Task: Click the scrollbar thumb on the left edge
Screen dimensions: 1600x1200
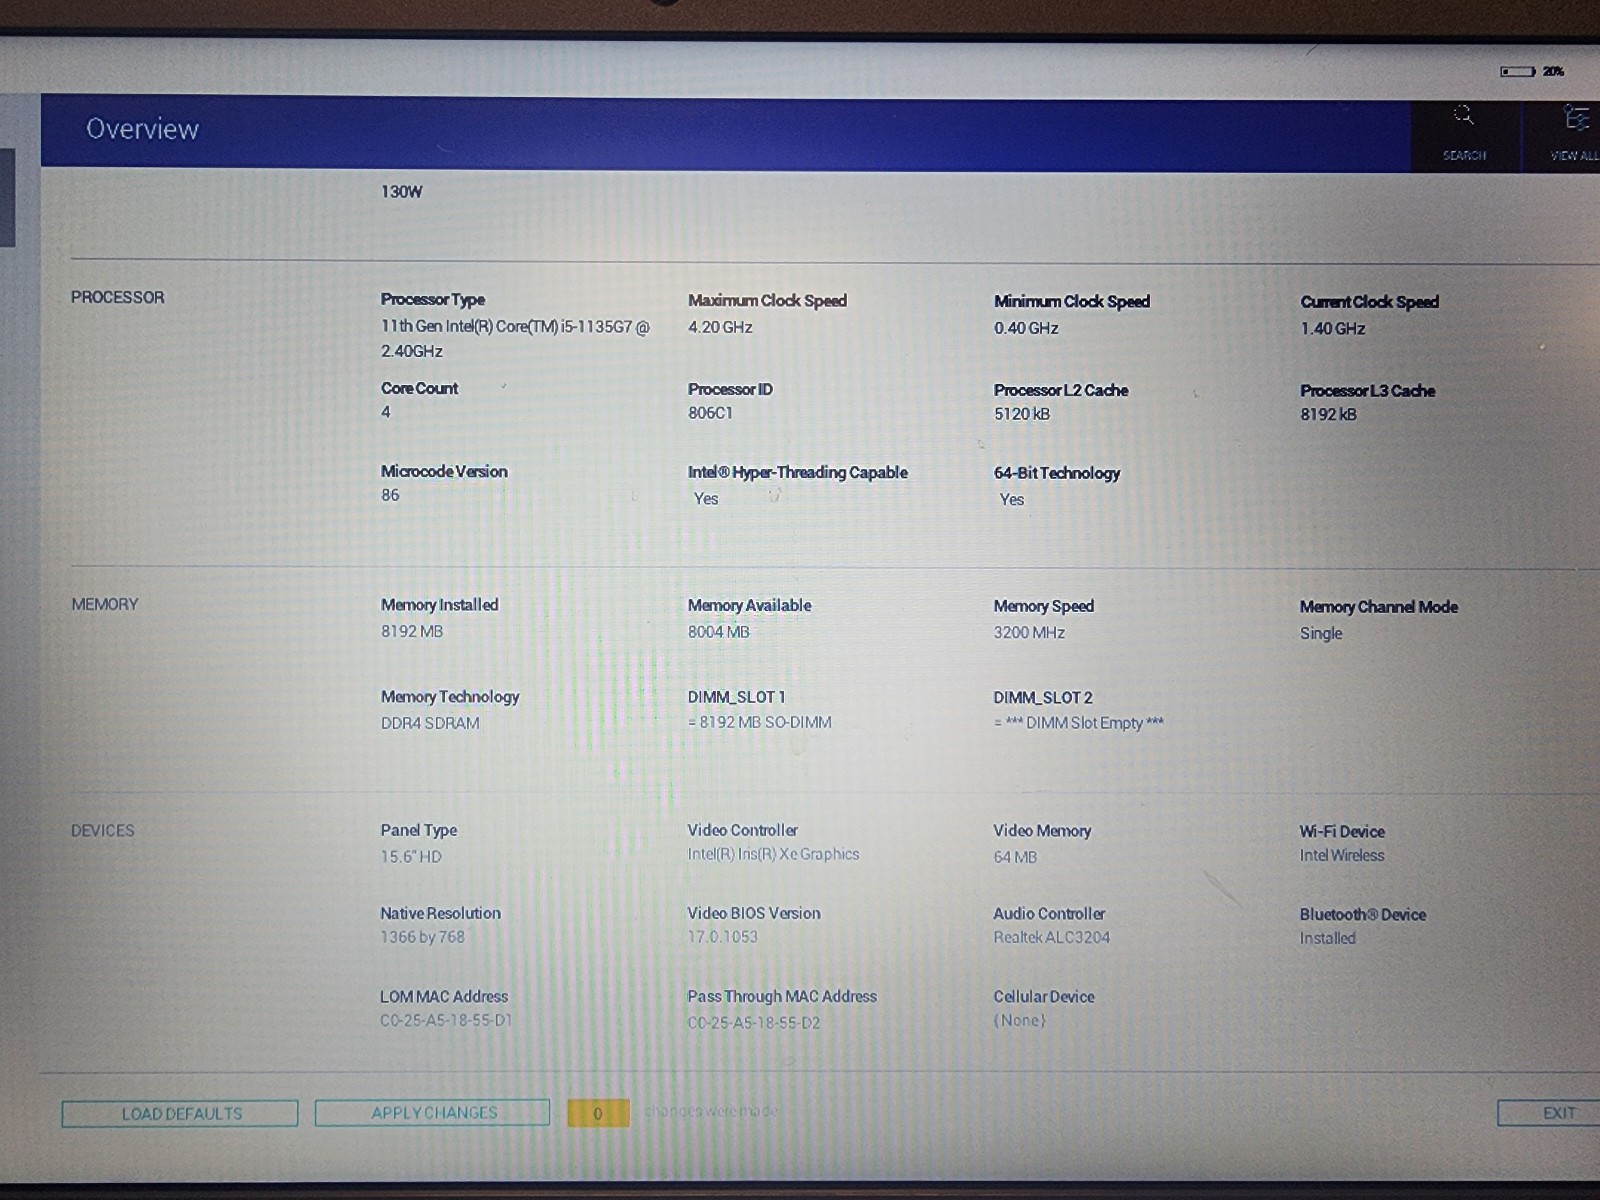Action: [x=7, y=197]
